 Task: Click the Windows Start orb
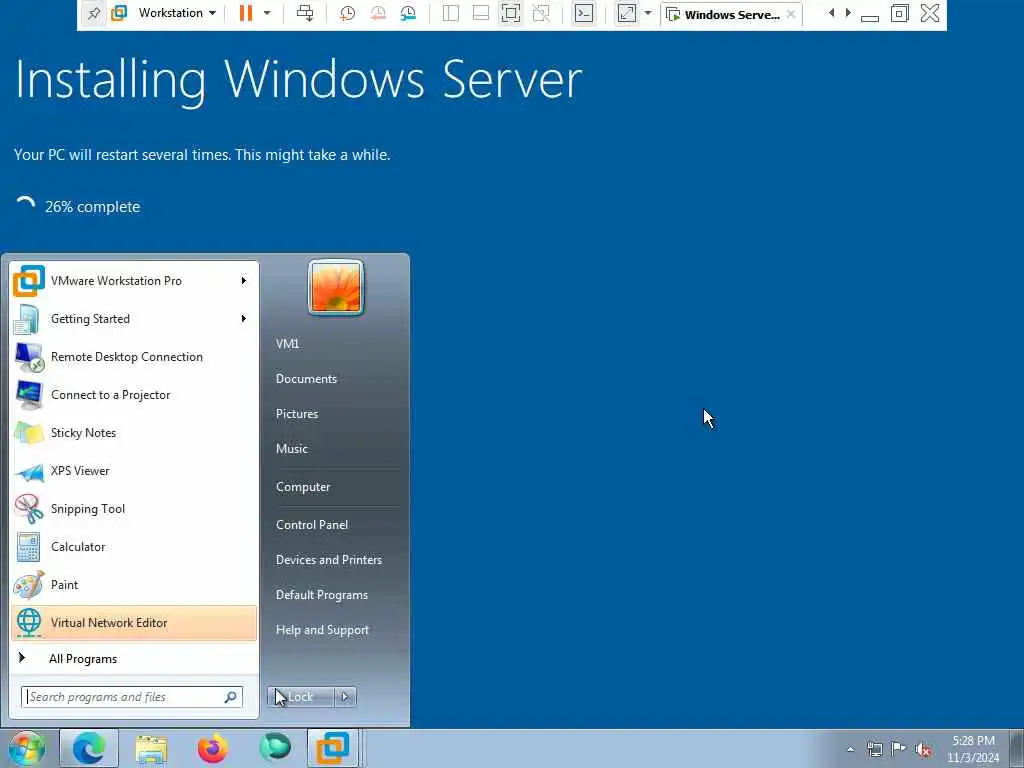coord(27,748)
